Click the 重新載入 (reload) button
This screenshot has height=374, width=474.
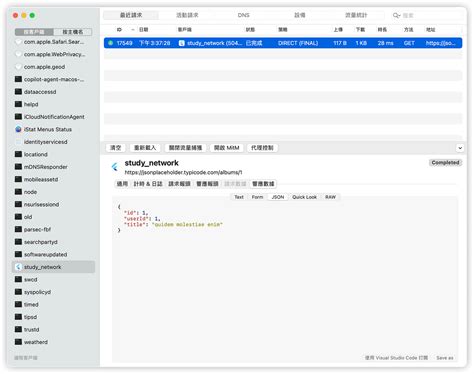145,148
